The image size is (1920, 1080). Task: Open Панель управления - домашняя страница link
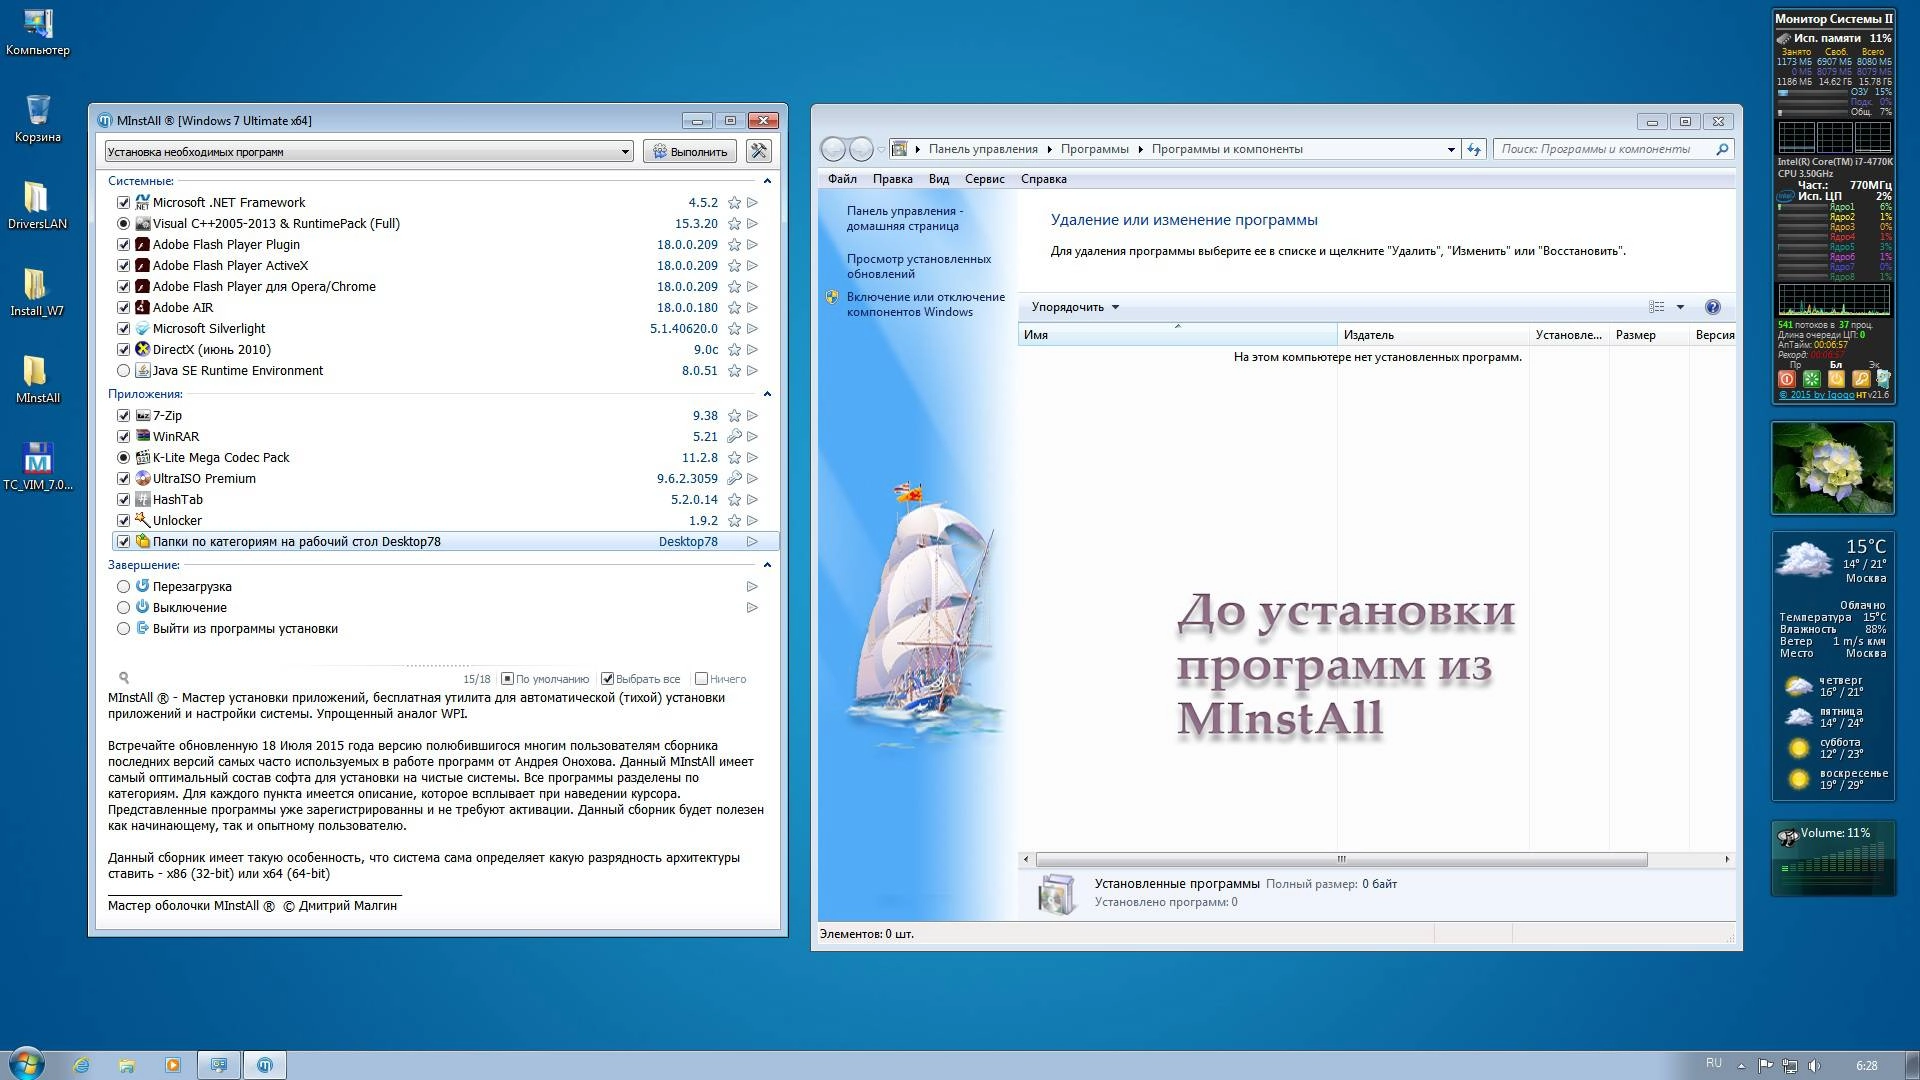904,218
